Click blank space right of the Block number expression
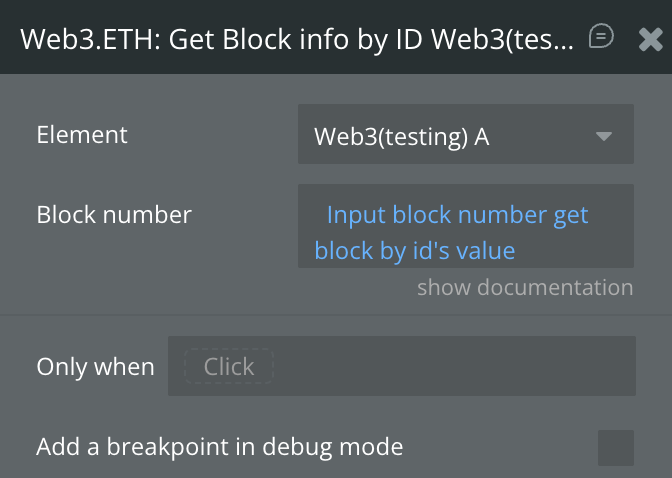 [x=580, y=250]
